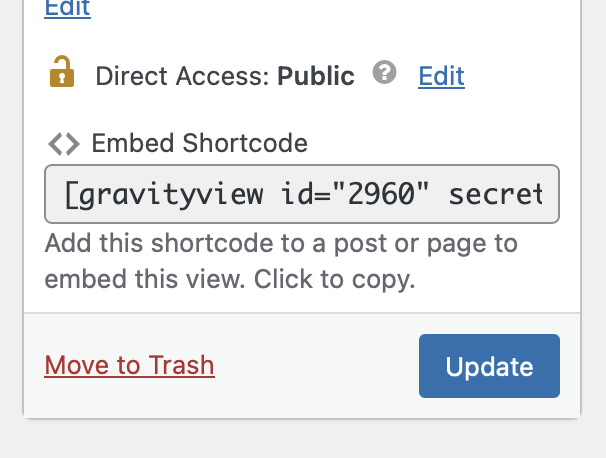Move this view to Trash
Screen dimensions: 606x458
click(x=129, y=365)
